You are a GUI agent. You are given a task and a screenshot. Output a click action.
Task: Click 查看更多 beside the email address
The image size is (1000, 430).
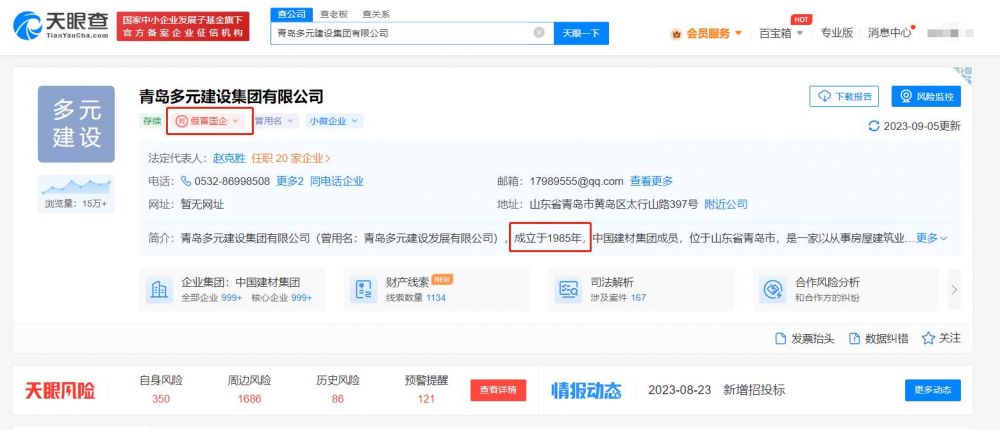pos(651,181)
